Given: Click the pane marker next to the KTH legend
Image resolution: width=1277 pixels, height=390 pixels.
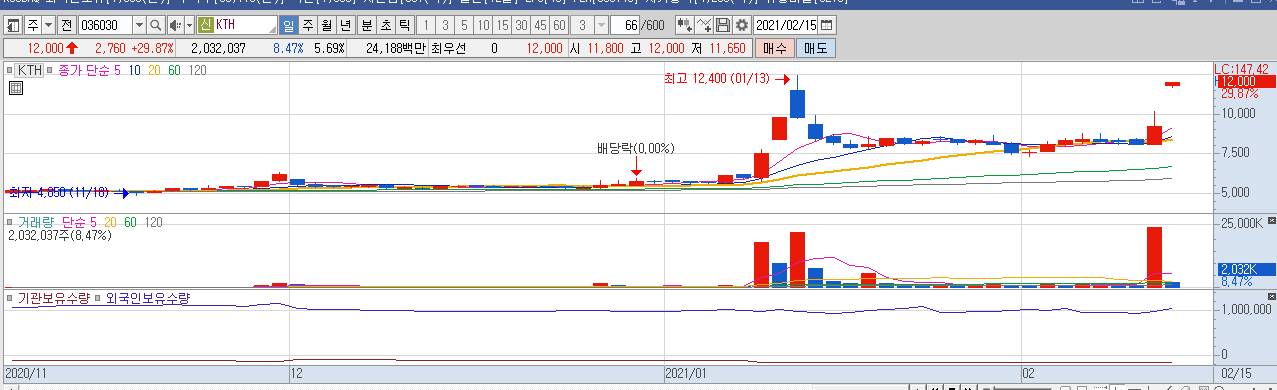Looking at the screenshot, I should click(11, 70).
